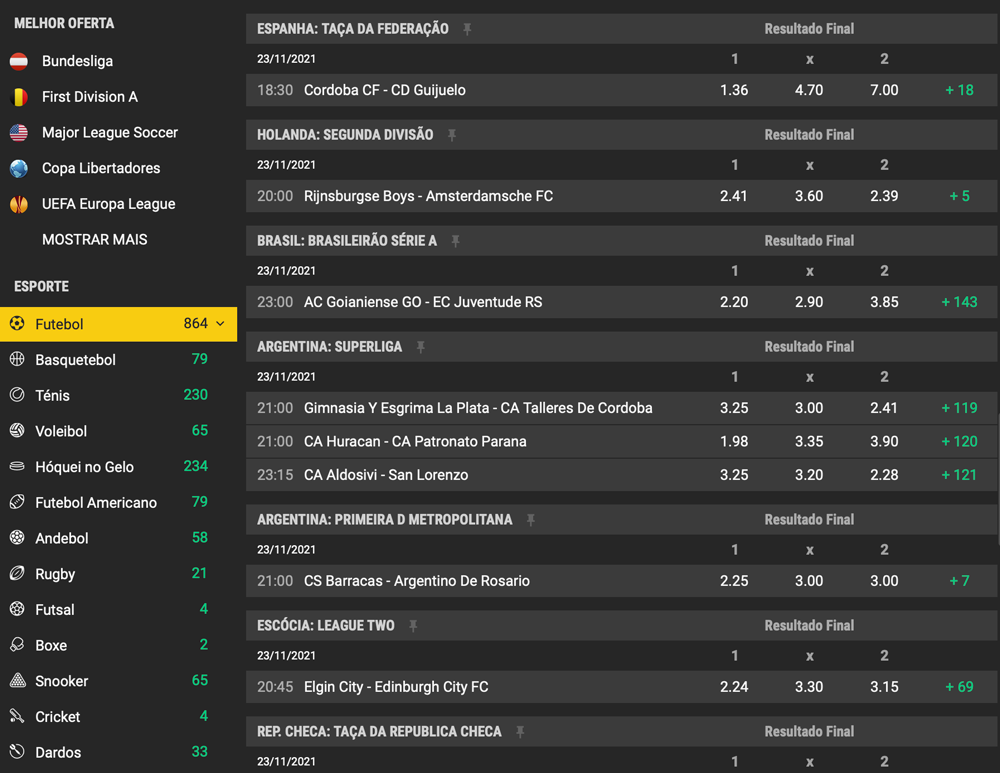Expand +119 markets for Gimnasia Y Esgrima match
Screen dimensions: 1000x773
959,408
